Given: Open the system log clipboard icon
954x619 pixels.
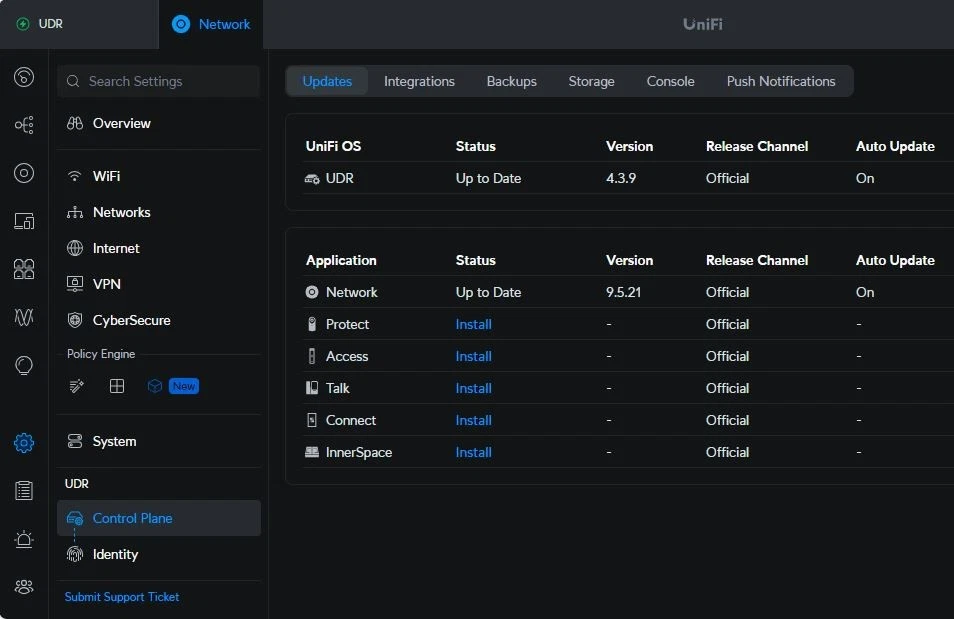Looking at the screenshot, I should pyautogui.click(x=24, y=490).
